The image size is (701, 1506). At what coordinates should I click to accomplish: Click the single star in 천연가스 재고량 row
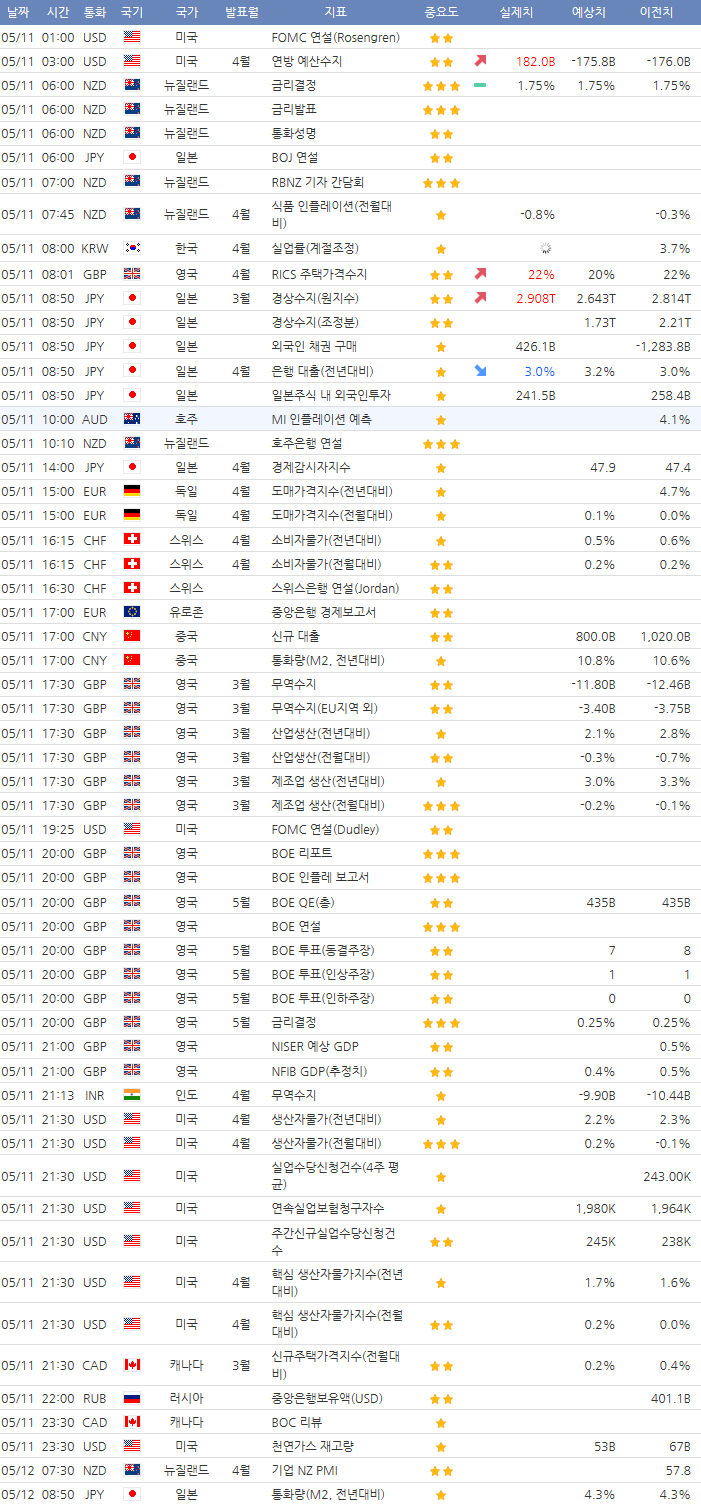tap(441, 1446)
